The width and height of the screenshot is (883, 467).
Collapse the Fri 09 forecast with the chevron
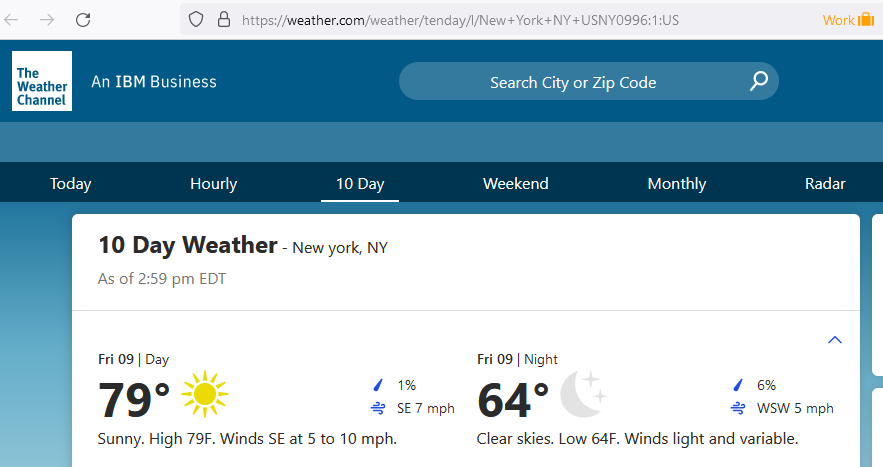pyautogui.click(x=835, y=340)
